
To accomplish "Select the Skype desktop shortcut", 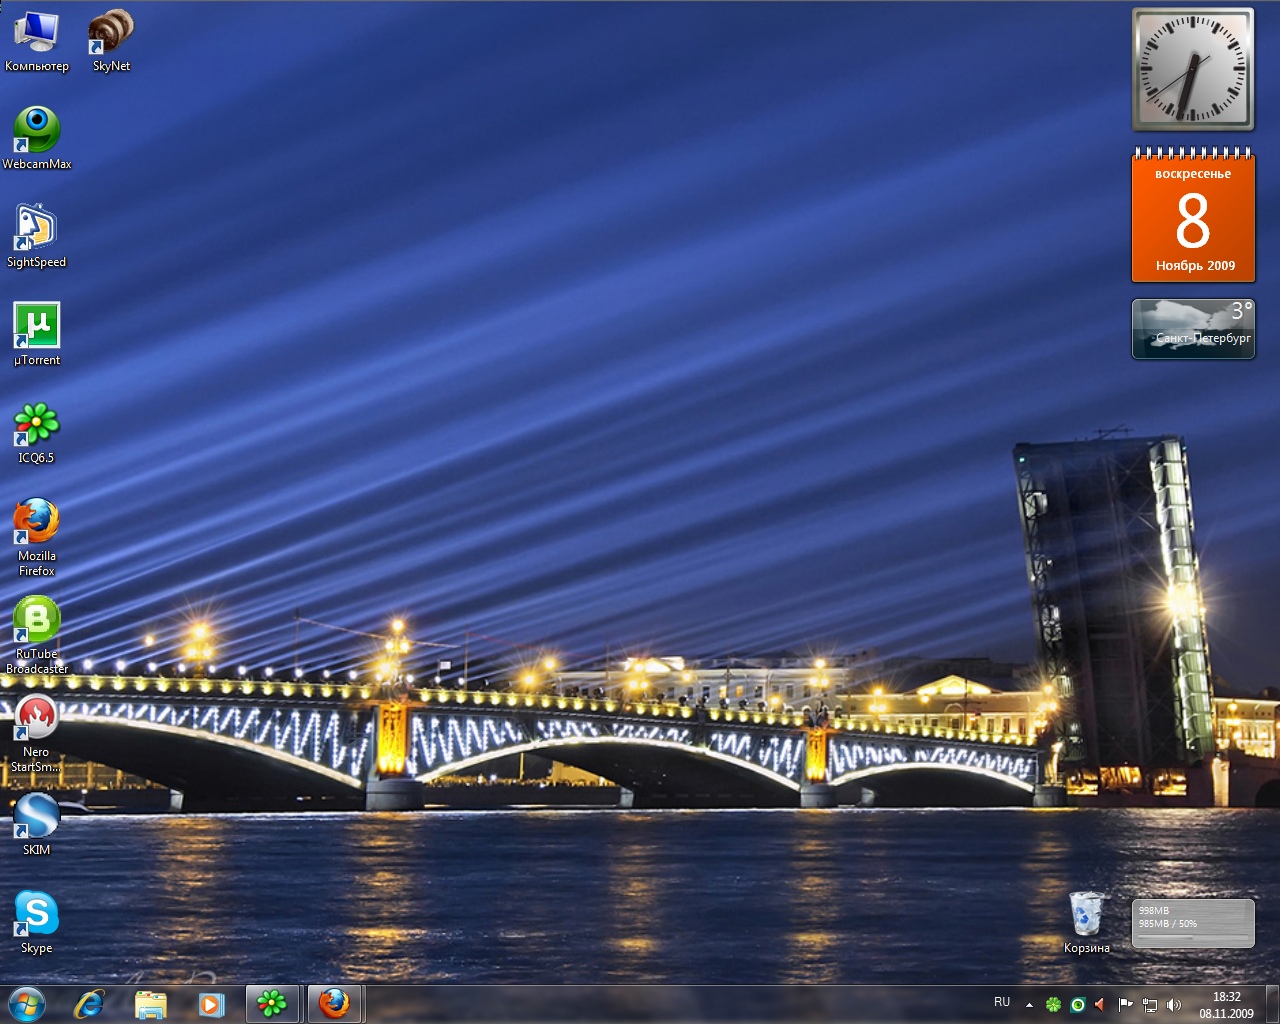I will [x=37, y=923].
